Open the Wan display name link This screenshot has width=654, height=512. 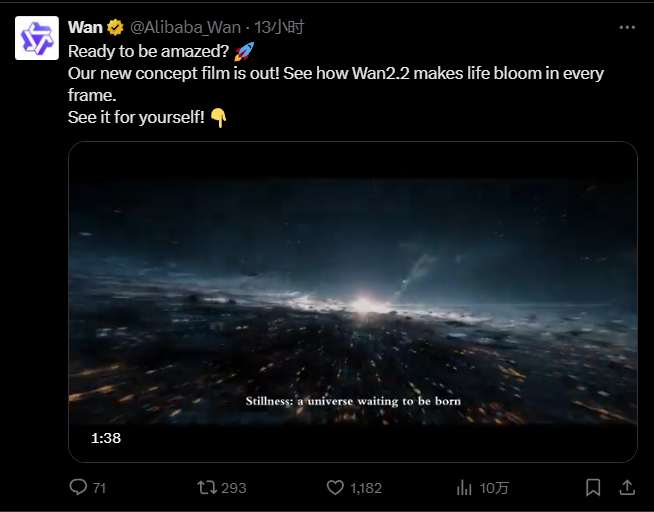click(85, 27)
